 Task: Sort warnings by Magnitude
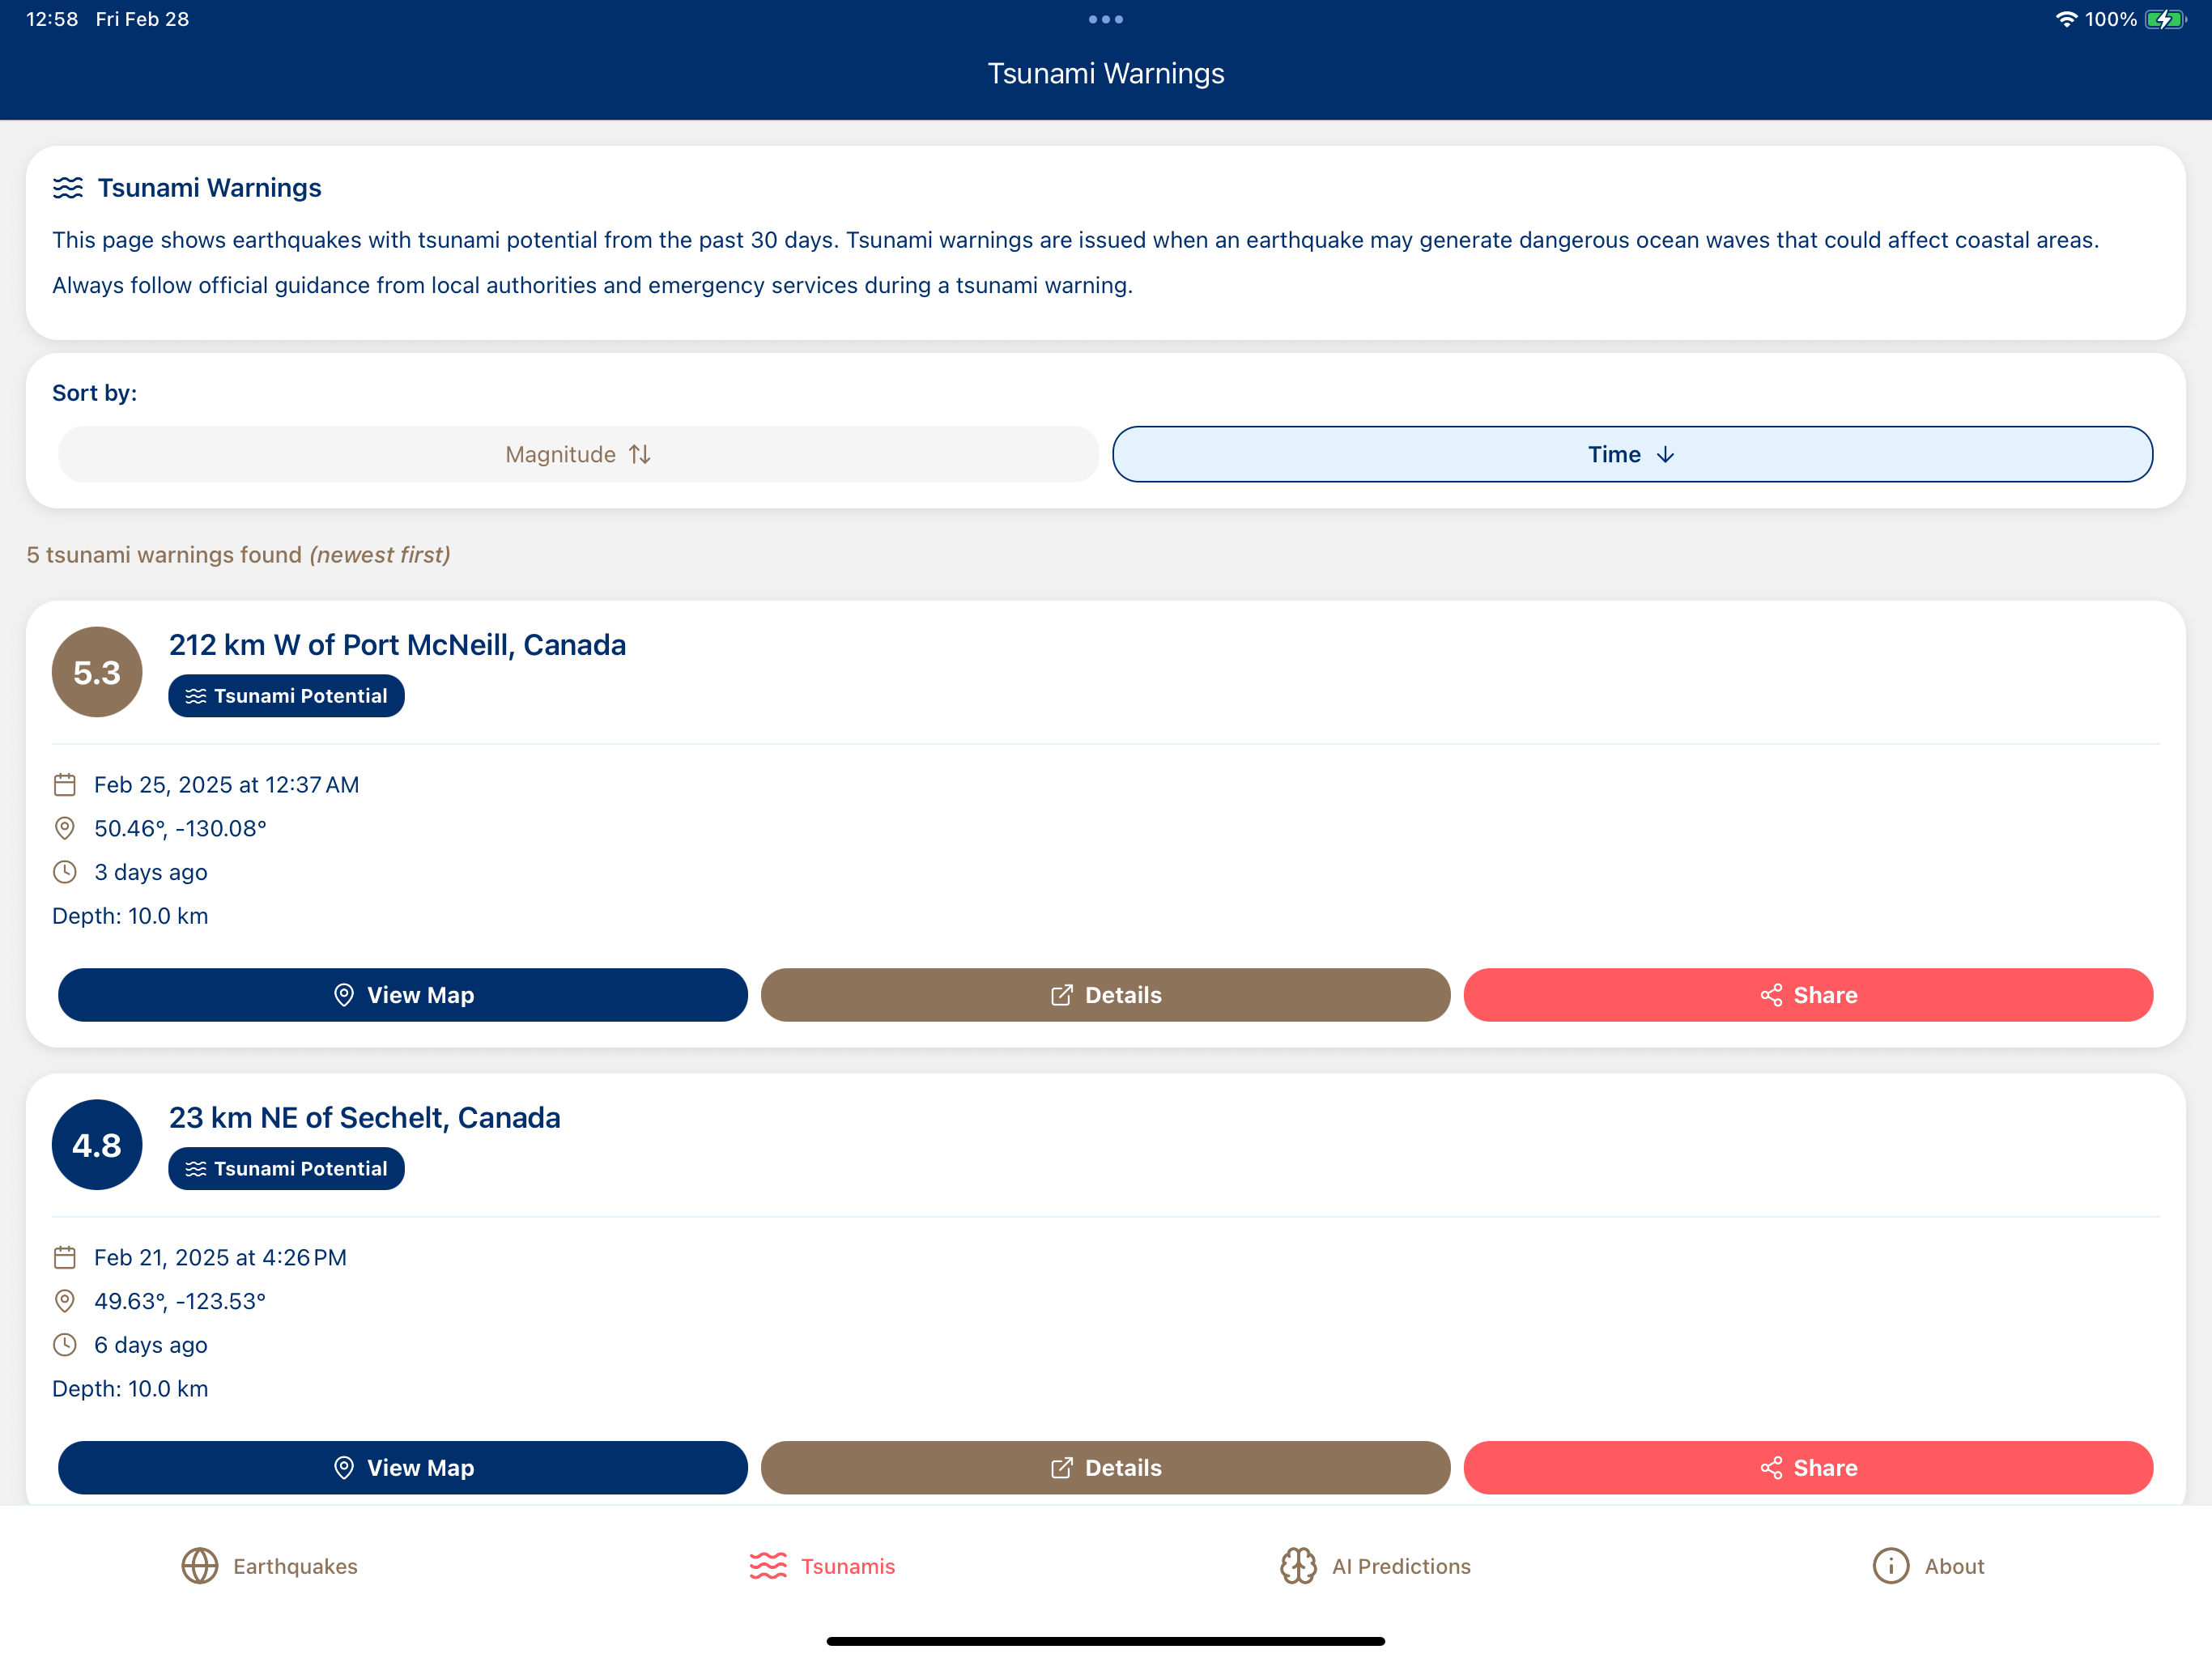pos(578,454)
